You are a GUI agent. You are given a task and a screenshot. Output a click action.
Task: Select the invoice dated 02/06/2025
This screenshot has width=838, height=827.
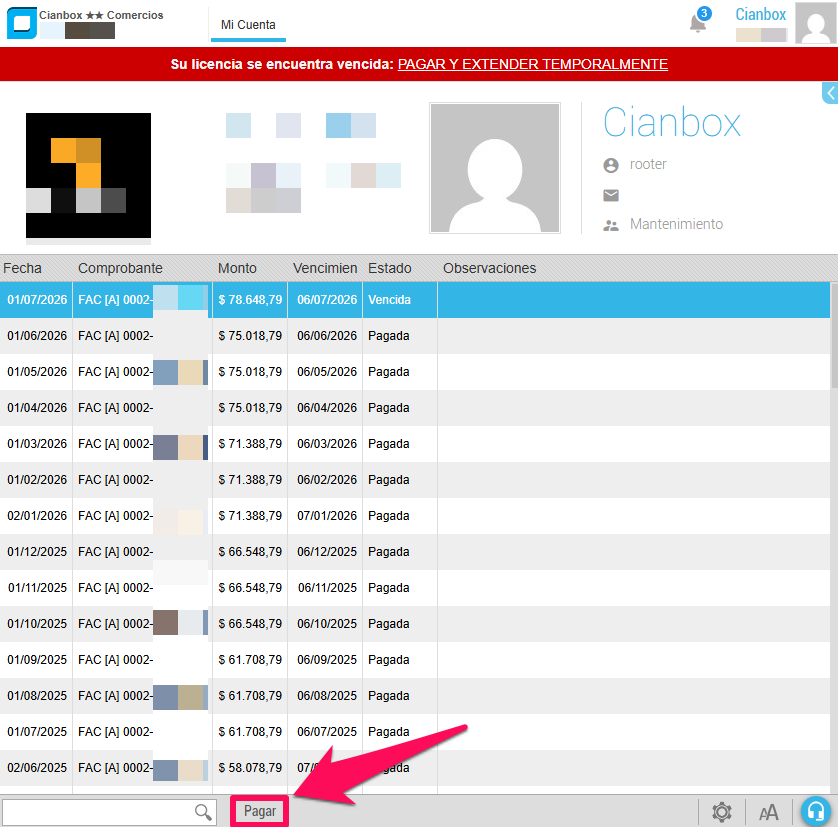point(415,768)
